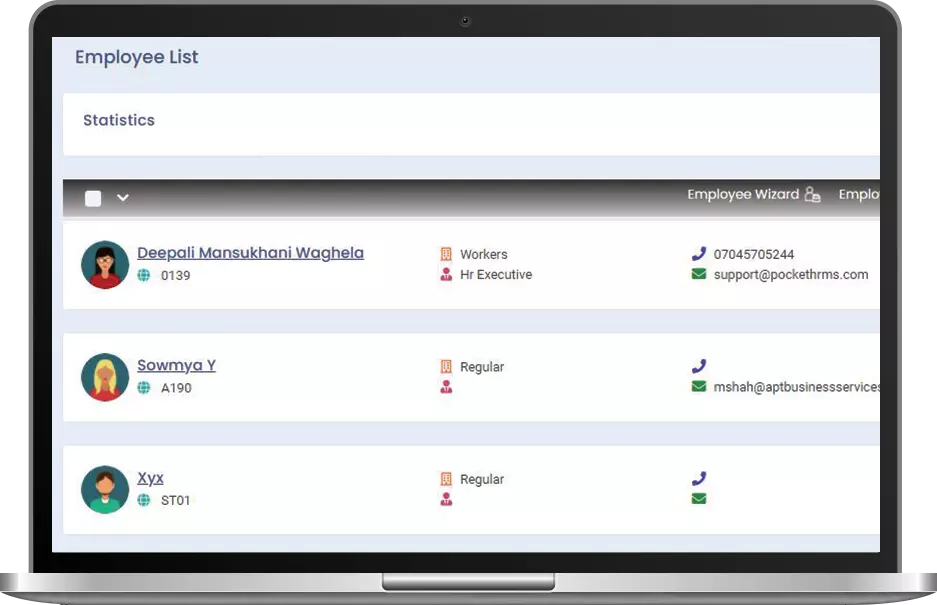The width and height of the screenshot is (937, 605).
Task: Expand the dropdown chevron beside the select-all checkbox
Action: click(x=123, y=198)
